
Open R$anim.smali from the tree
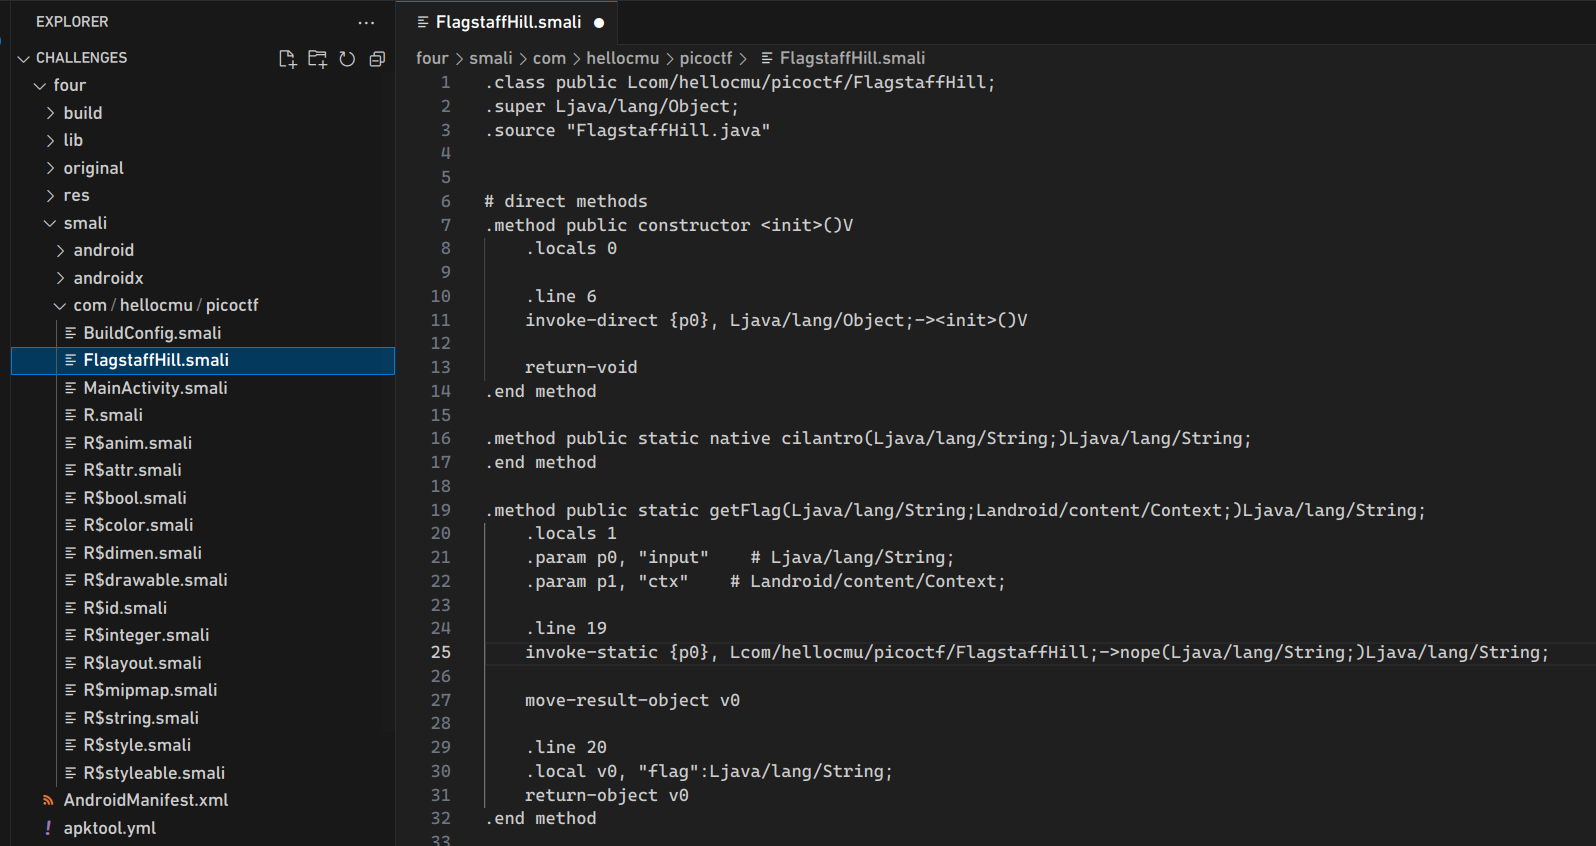[203, 443]
